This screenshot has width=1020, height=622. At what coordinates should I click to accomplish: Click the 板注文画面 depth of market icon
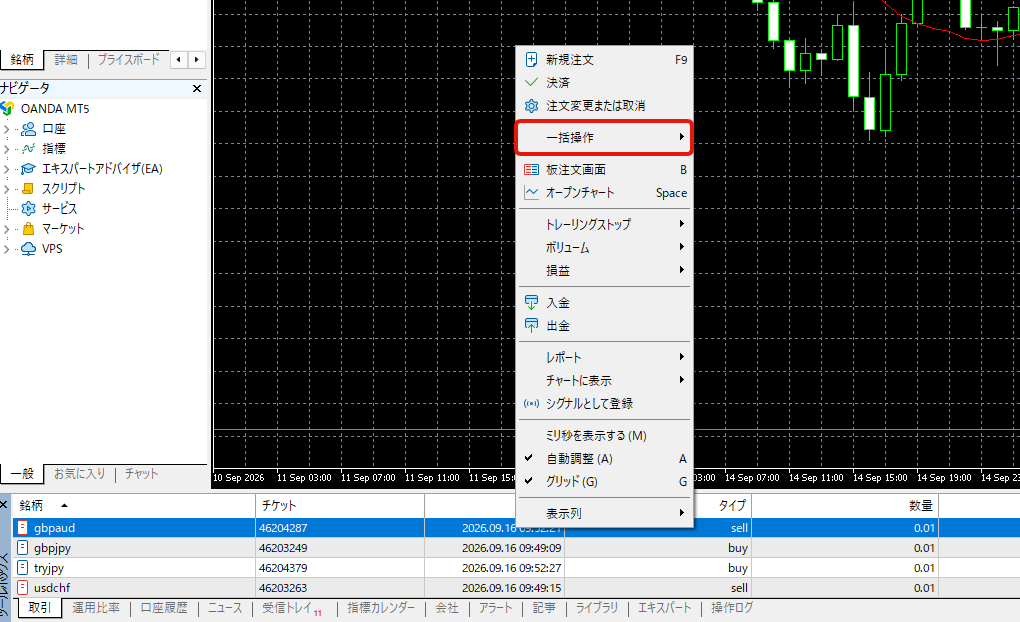pyautogui.click(x=531, y=170)
